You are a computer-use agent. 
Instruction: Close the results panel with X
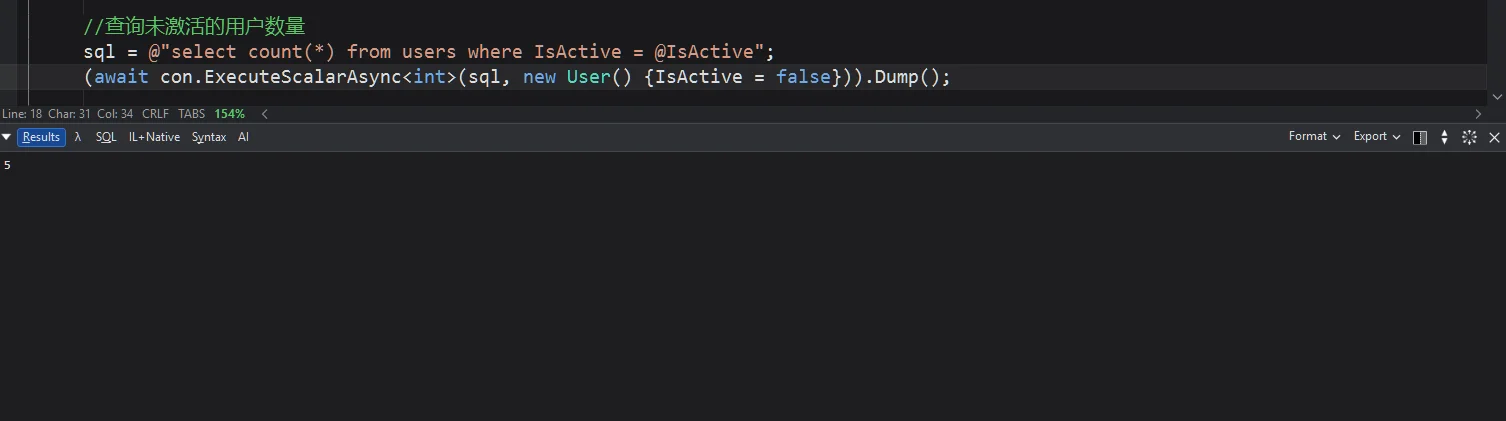coord(1494,137)
